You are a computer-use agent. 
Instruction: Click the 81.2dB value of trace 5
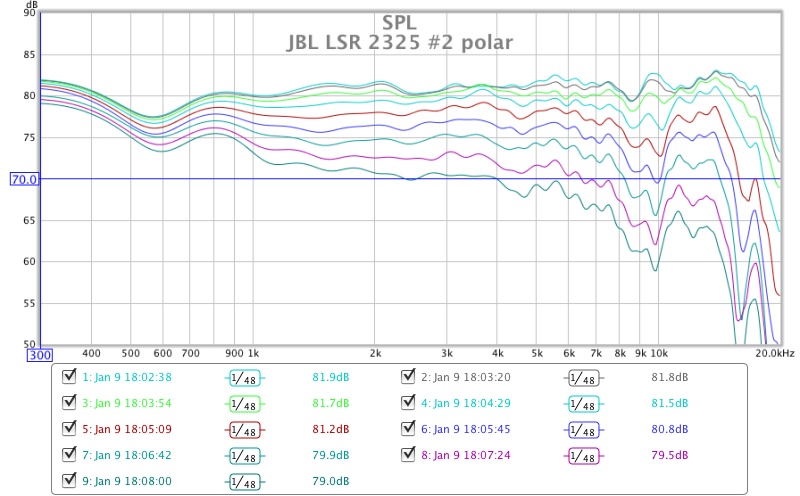pyautogui.click(x=331, y=429)
